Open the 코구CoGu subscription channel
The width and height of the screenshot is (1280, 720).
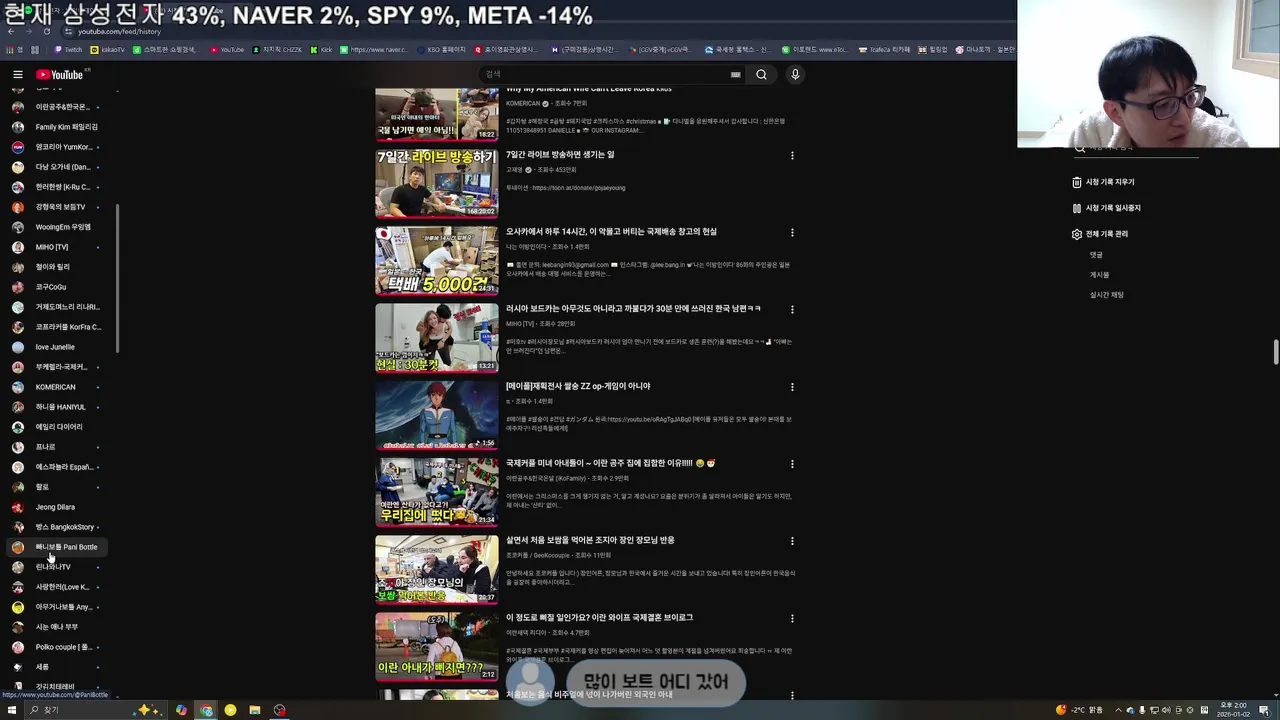pos(58,287)
